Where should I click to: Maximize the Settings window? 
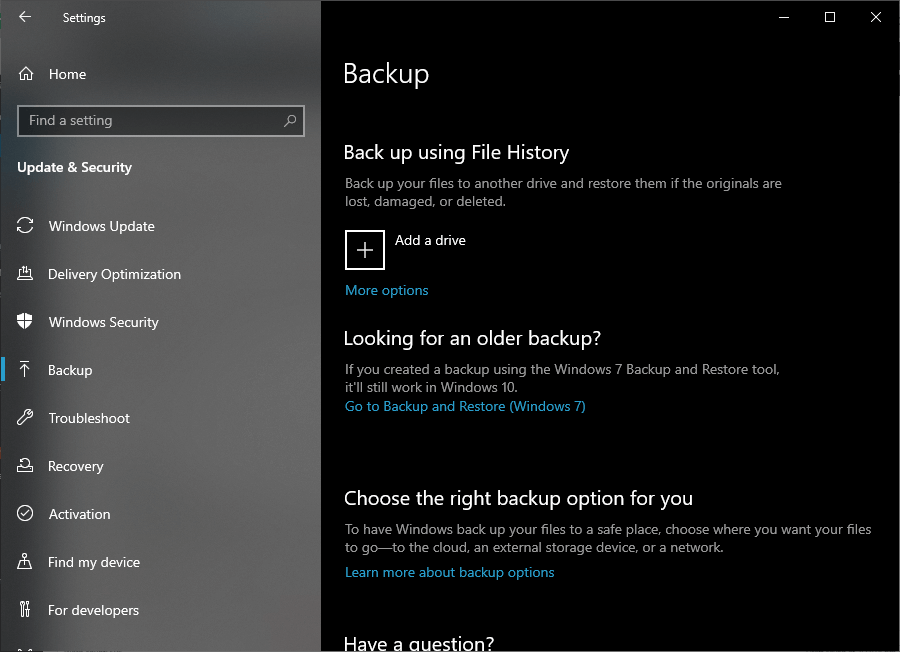point(829,17)
